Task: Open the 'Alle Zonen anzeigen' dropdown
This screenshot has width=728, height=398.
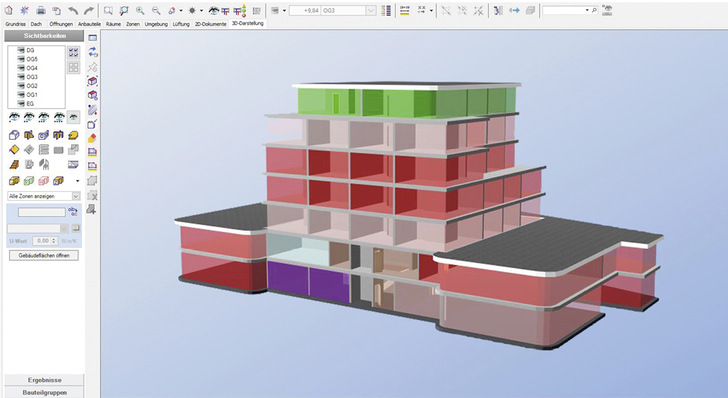Action: [x=44, y=196]
